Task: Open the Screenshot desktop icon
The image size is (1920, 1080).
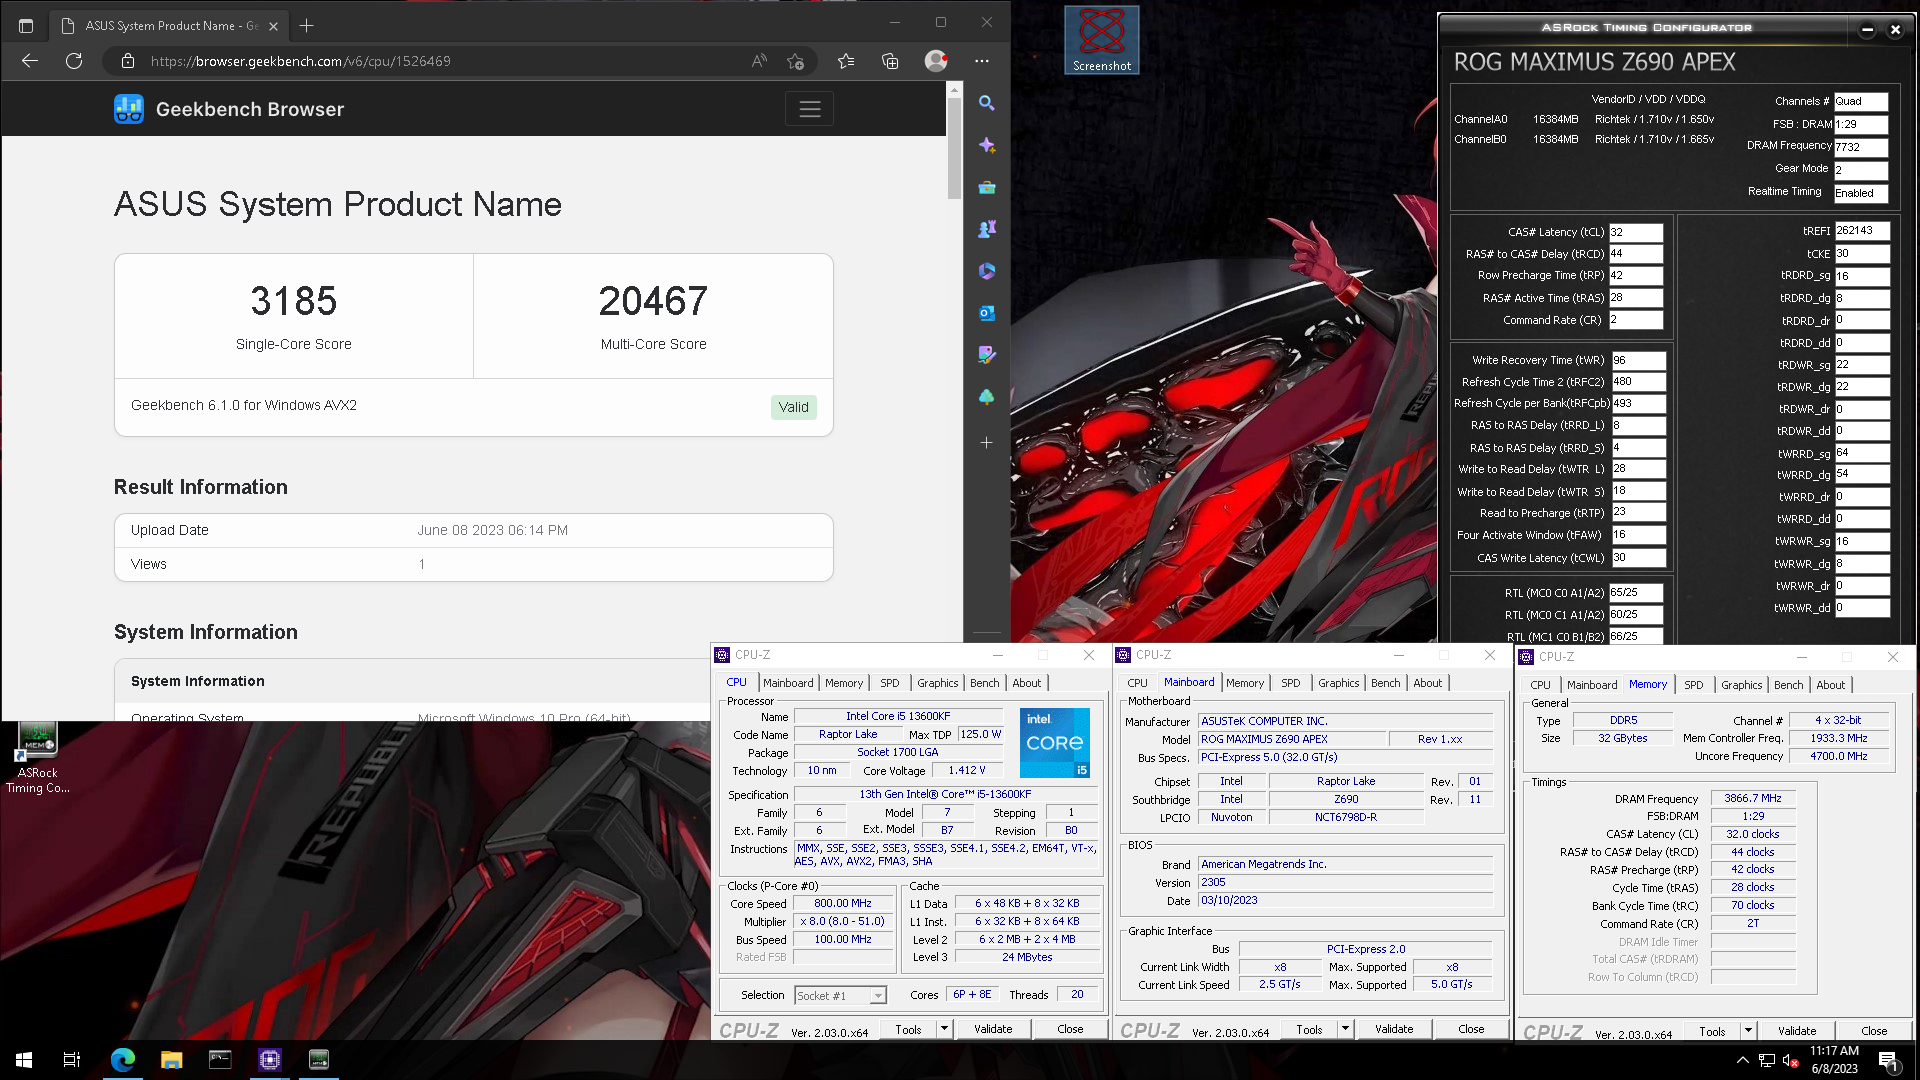Action: pyautogui.click(x=1102, y=40)
